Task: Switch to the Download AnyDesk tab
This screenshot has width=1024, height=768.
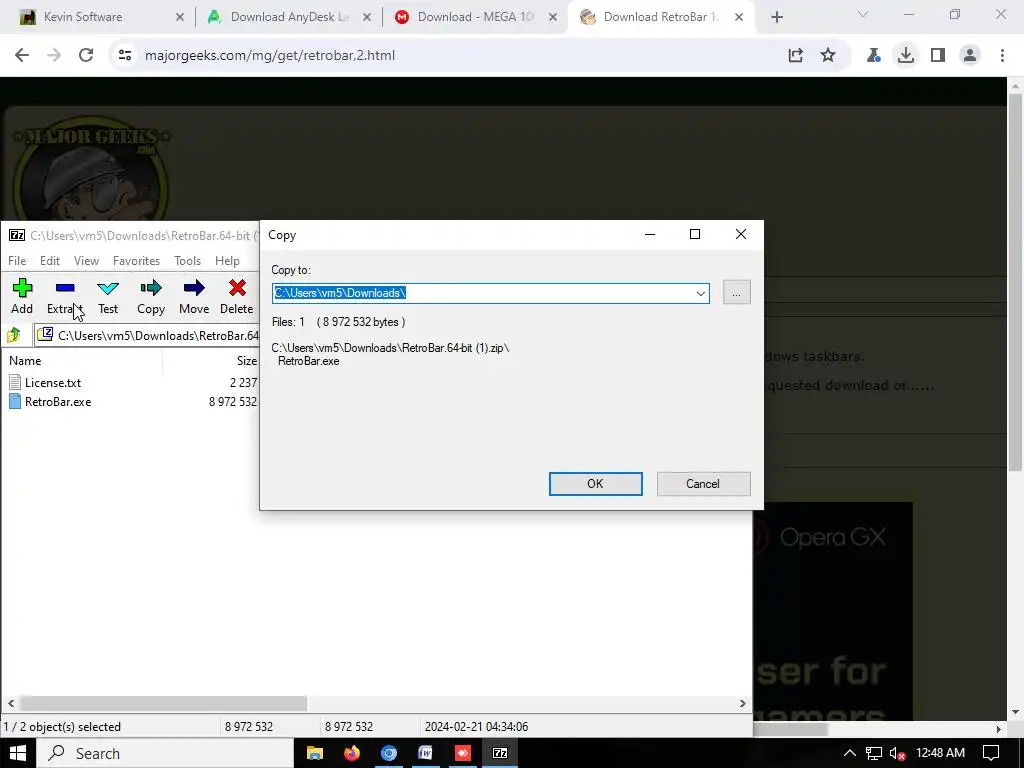Action: (x=290, y=17)
